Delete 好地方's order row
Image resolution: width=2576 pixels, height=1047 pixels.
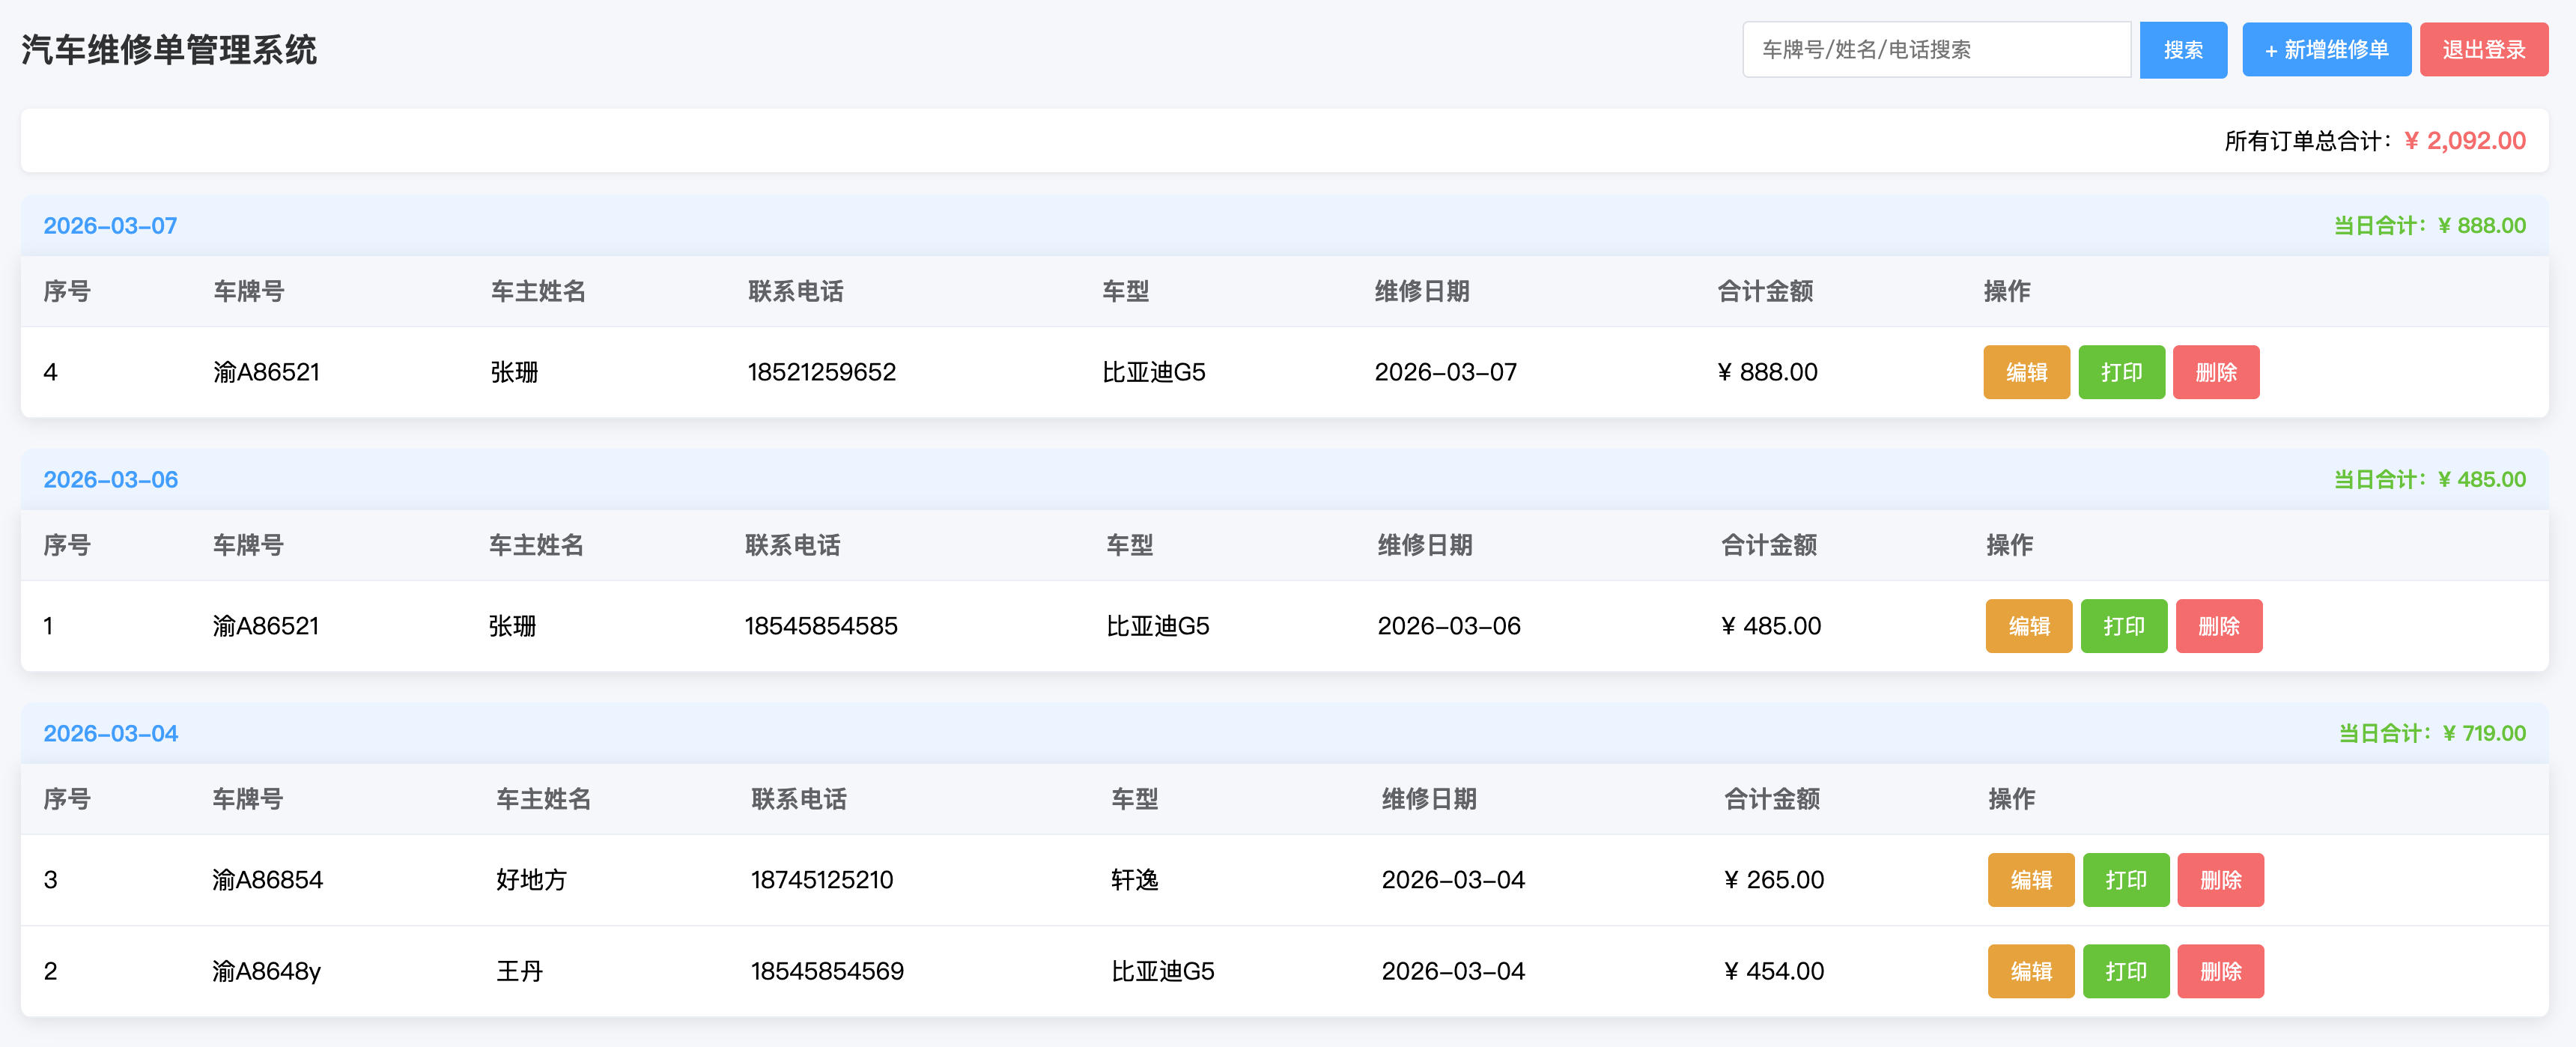[2221, 880]
